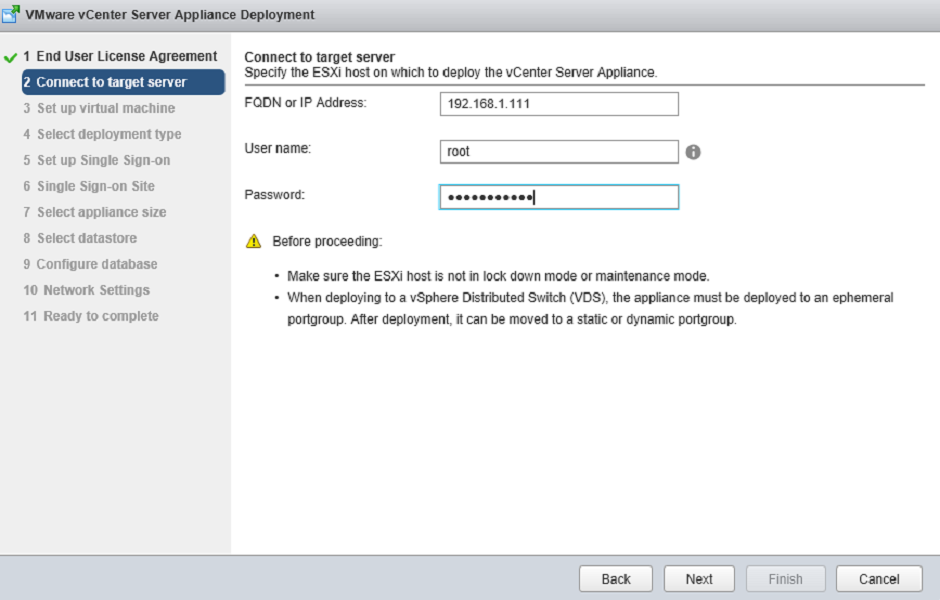940x600 pixels.
Task: Open step 11 Ready to complete
Action: (91, 316)
